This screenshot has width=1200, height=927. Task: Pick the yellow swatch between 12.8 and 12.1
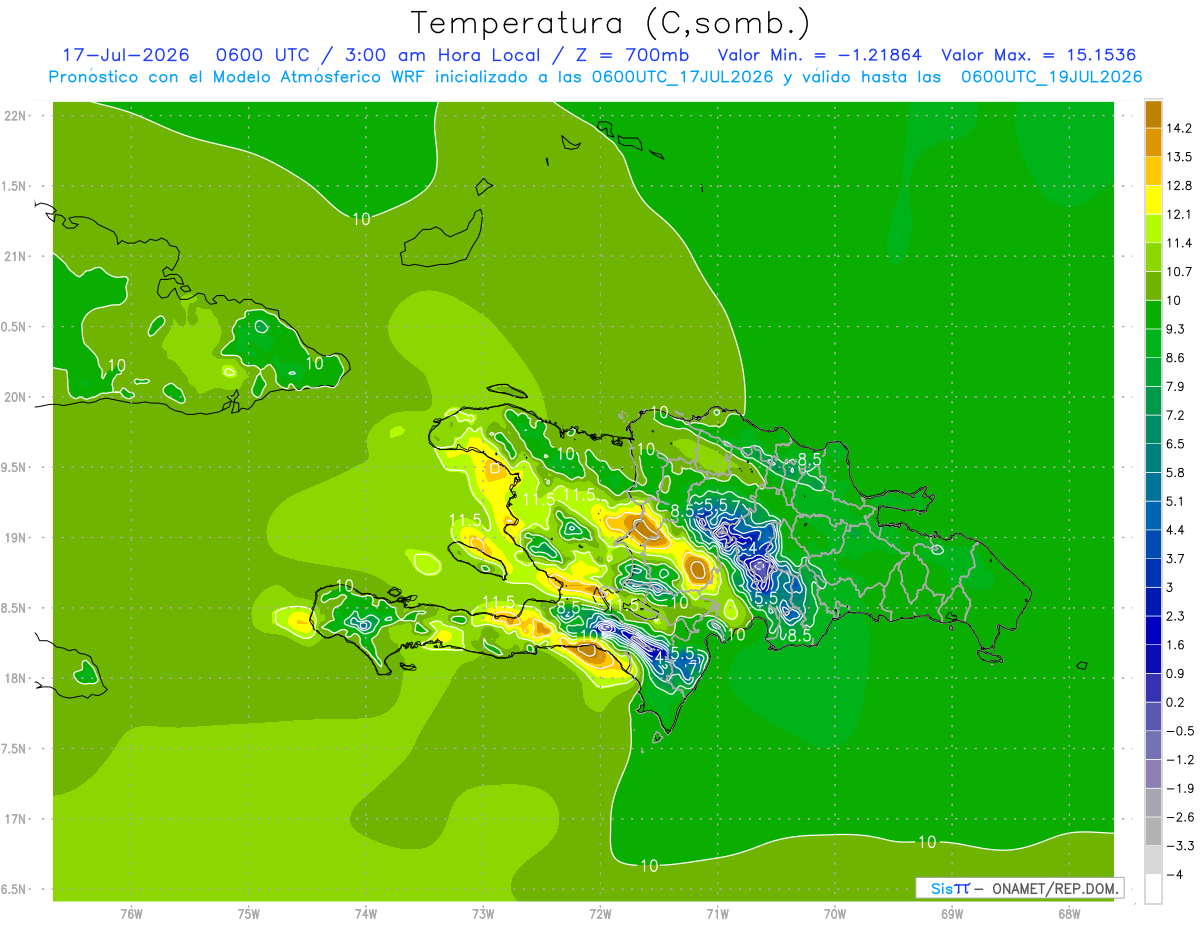click(1153, 200)
